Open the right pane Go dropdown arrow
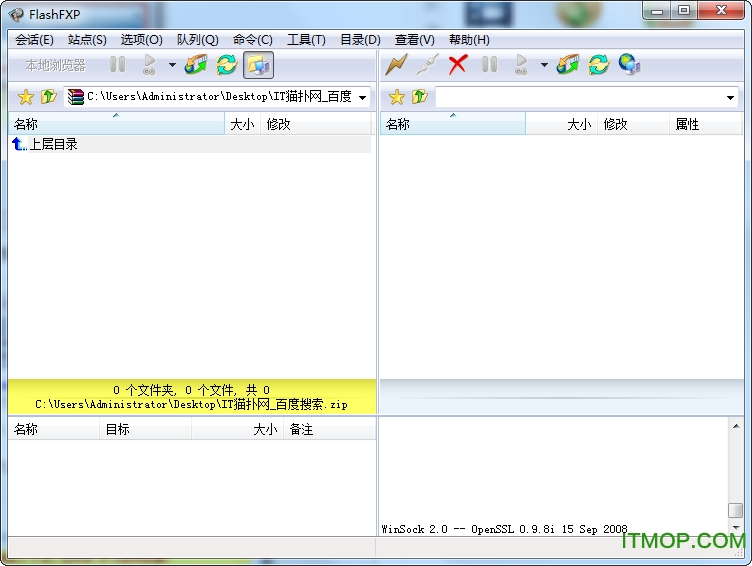752x566 pixels. 544,65
